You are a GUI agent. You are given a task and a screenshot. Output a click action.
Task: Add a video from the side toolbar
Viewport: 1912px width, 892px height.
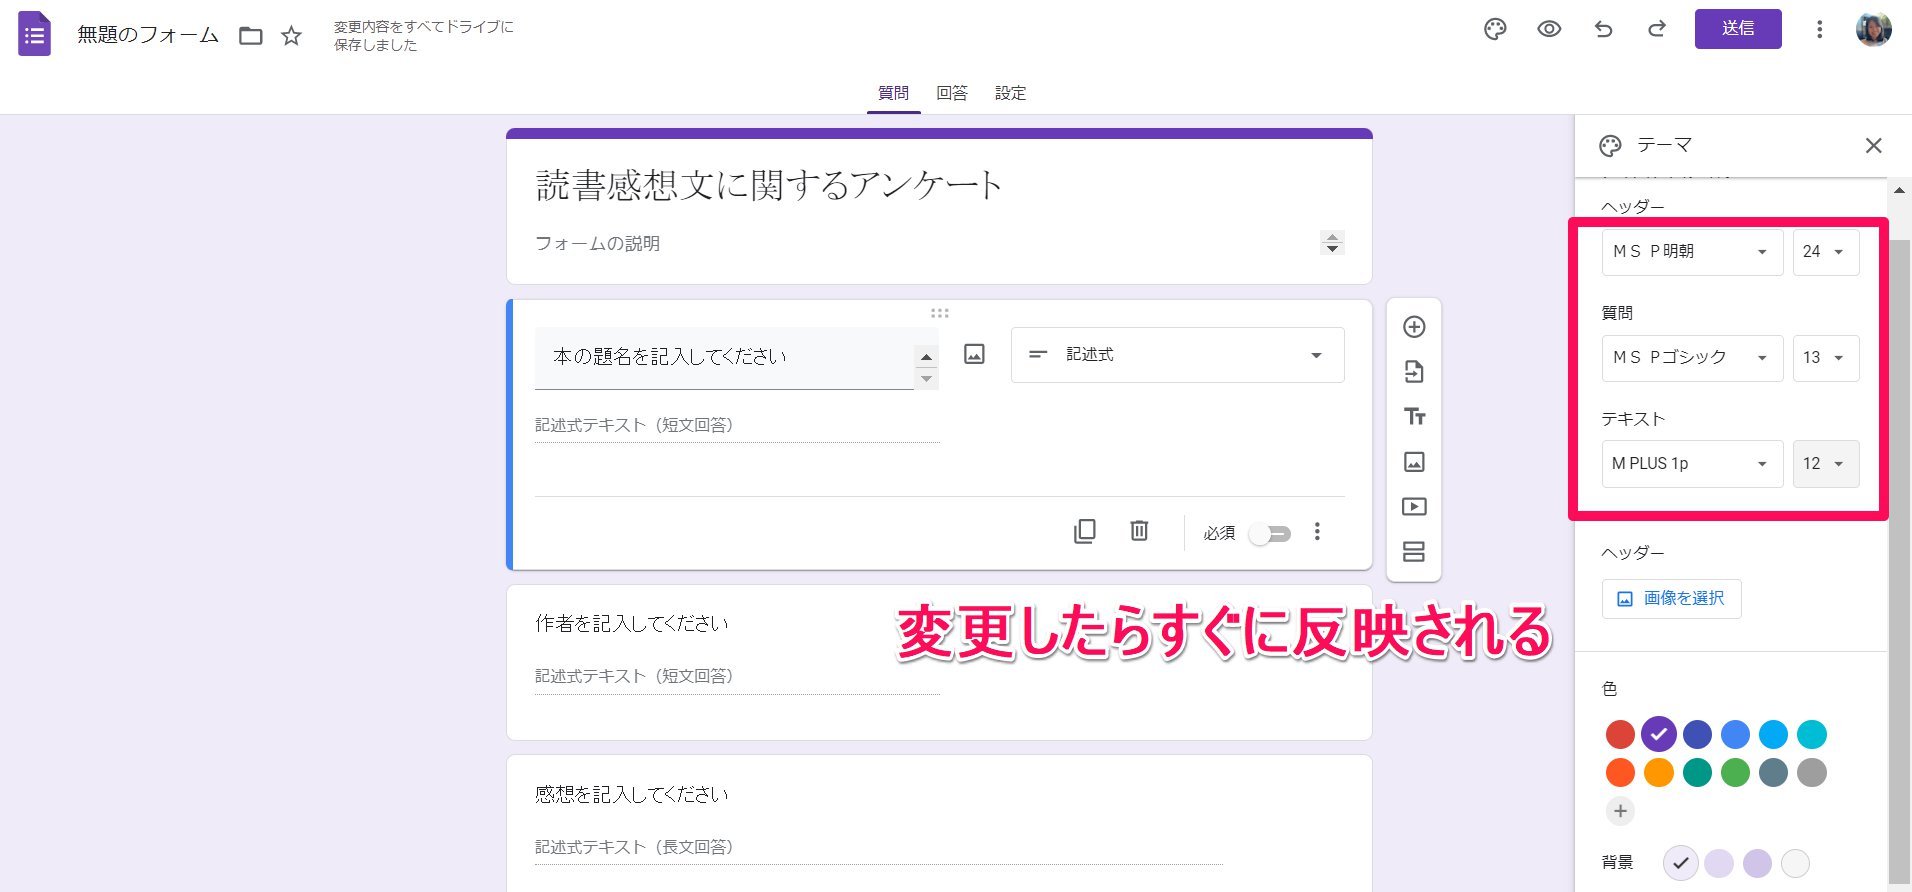[1414, 507]
